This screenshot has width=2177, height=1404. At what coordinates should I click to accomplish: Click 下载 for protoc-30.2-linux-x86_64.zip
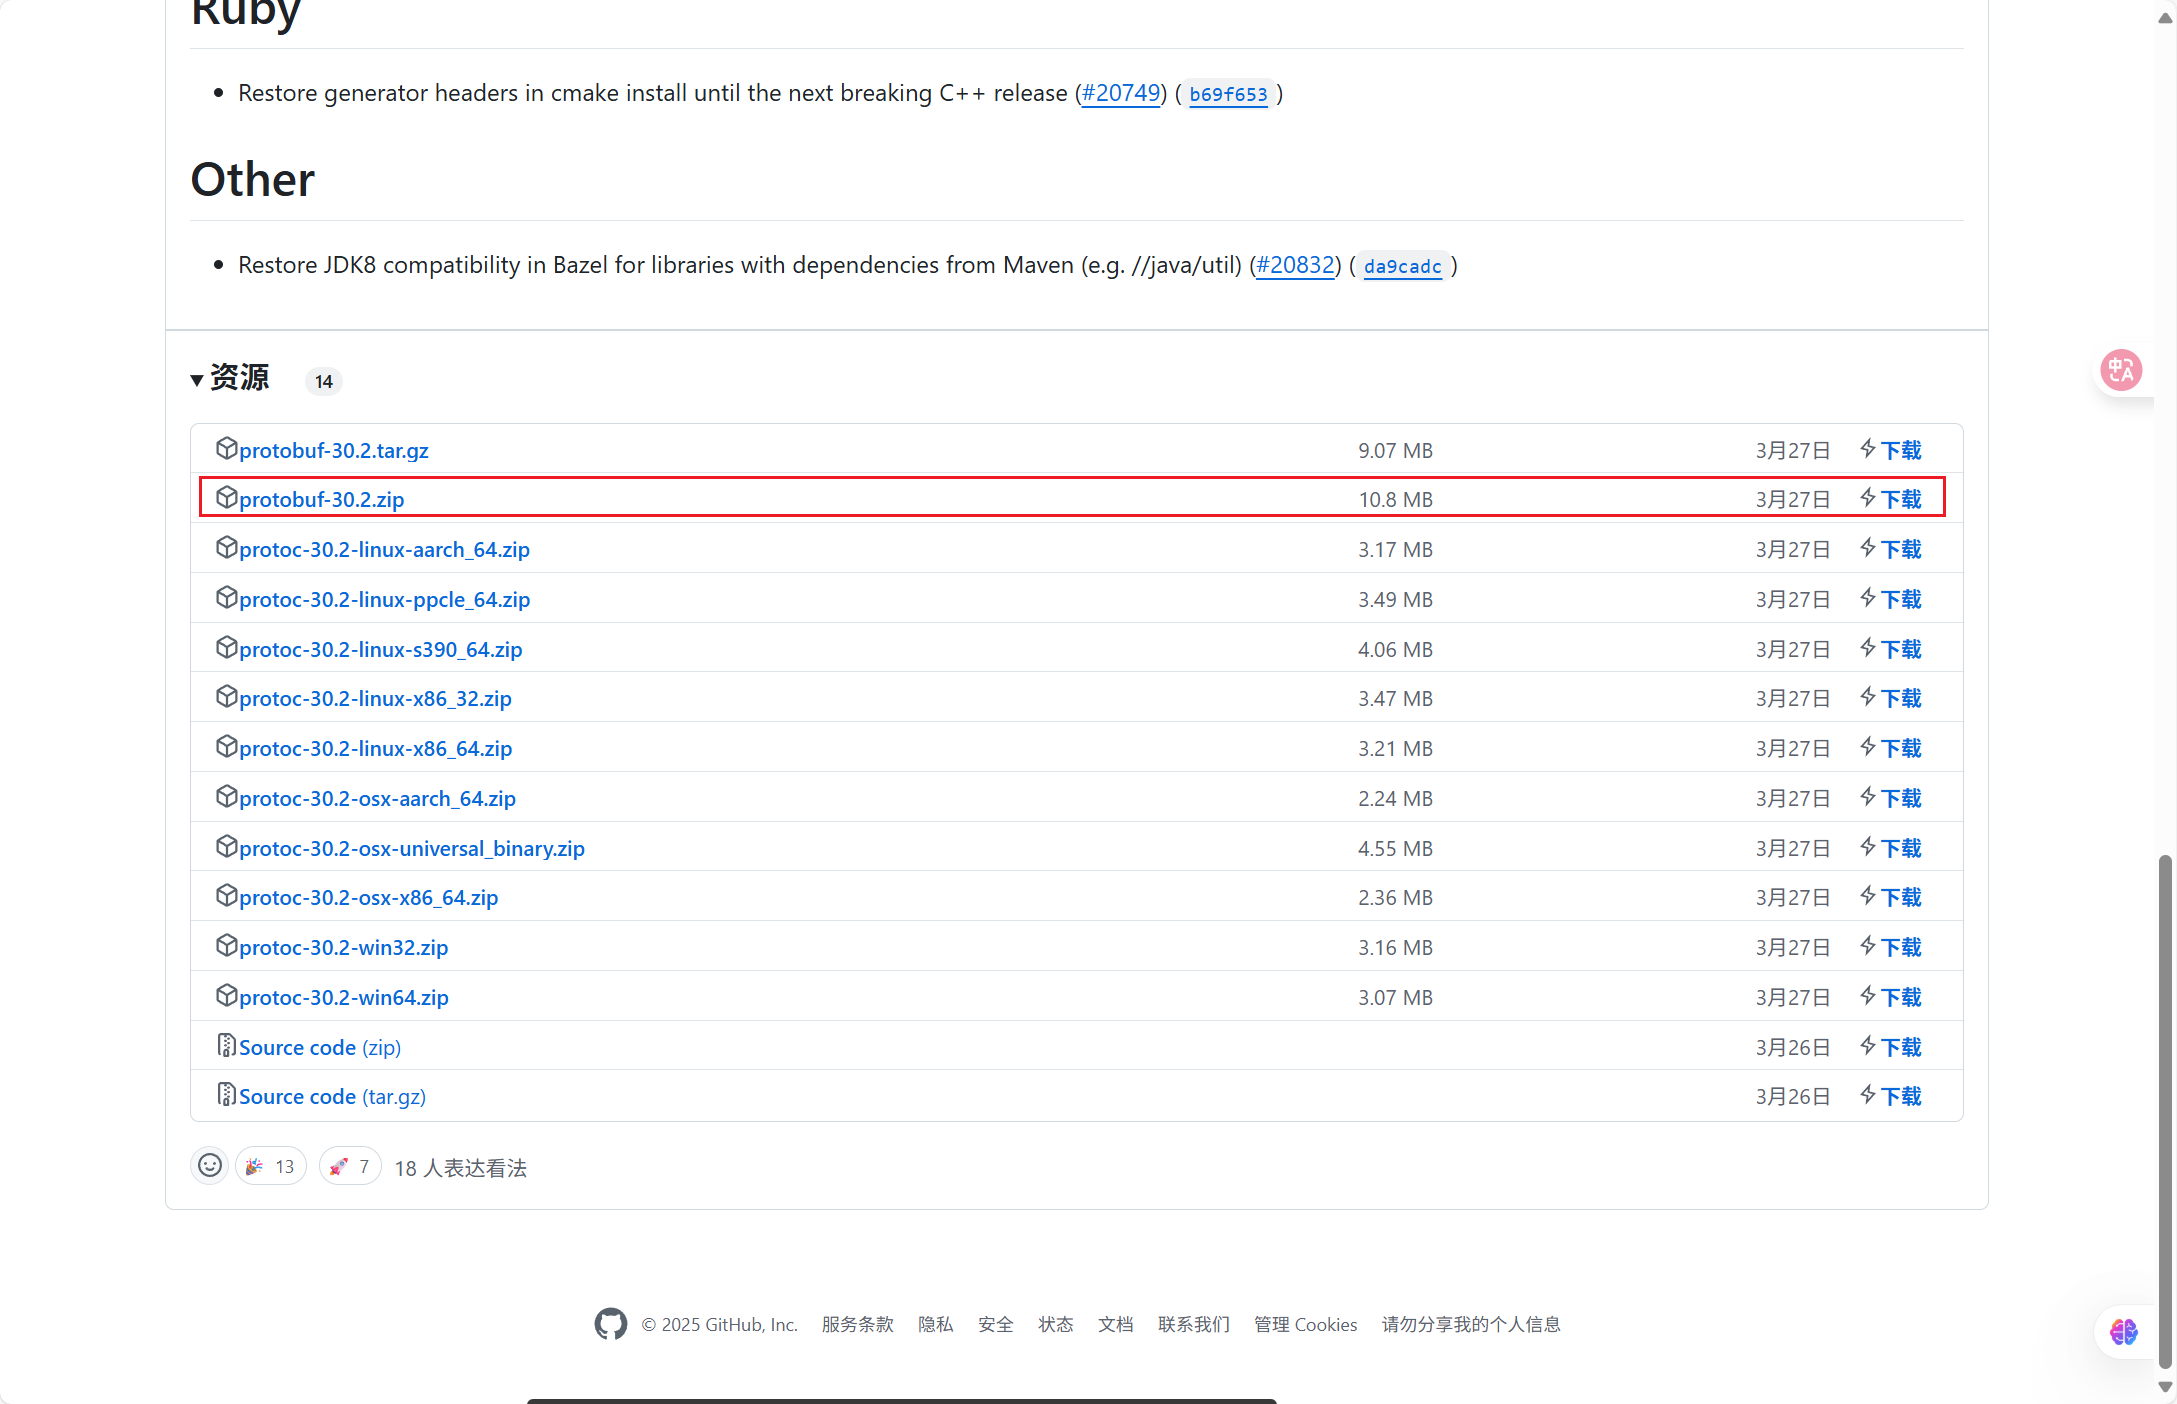(x=1901, y=748)
